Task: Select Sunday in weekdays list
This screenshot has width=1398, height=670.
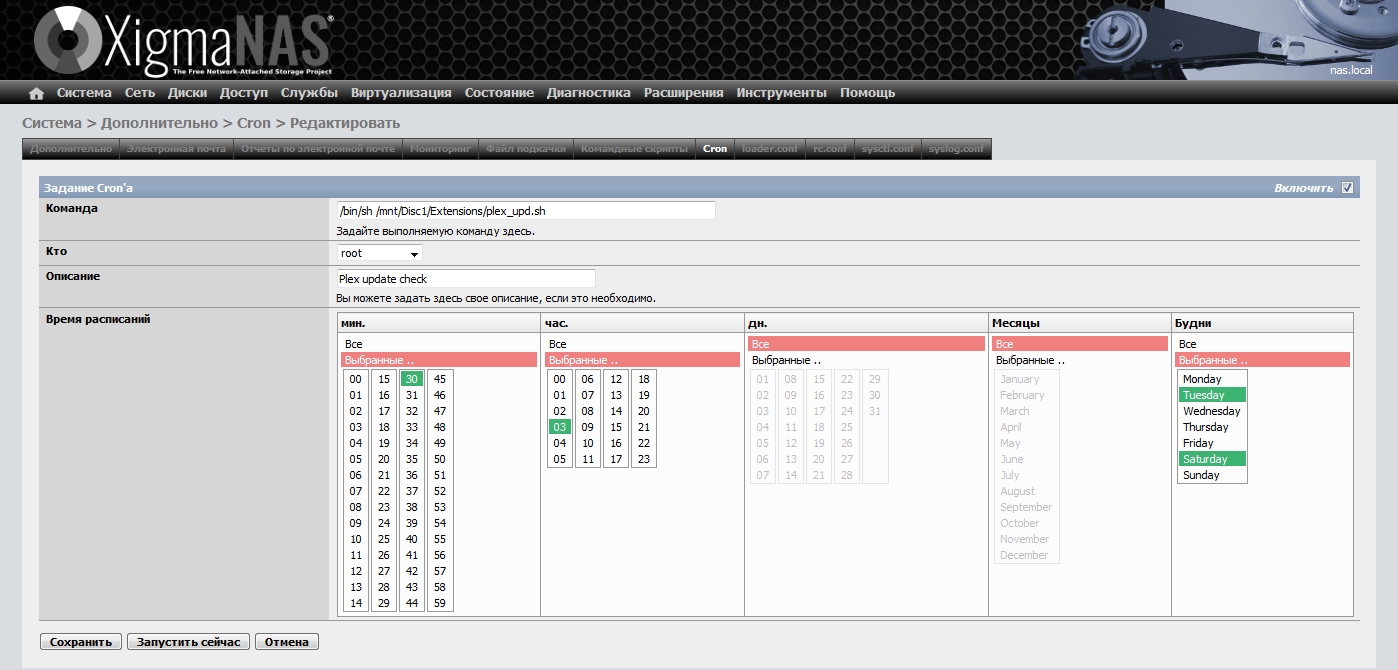Action: pos(1212,475)
